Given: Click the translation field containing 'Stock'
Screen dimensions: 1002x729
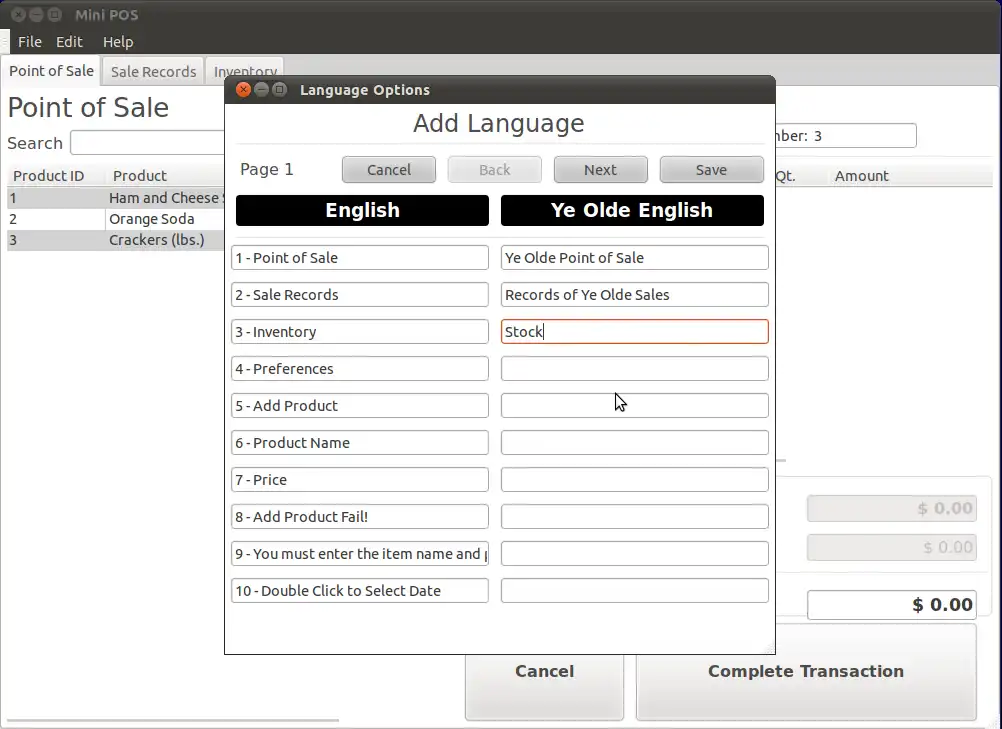Looking at the screenshot, I should [635, 332].
